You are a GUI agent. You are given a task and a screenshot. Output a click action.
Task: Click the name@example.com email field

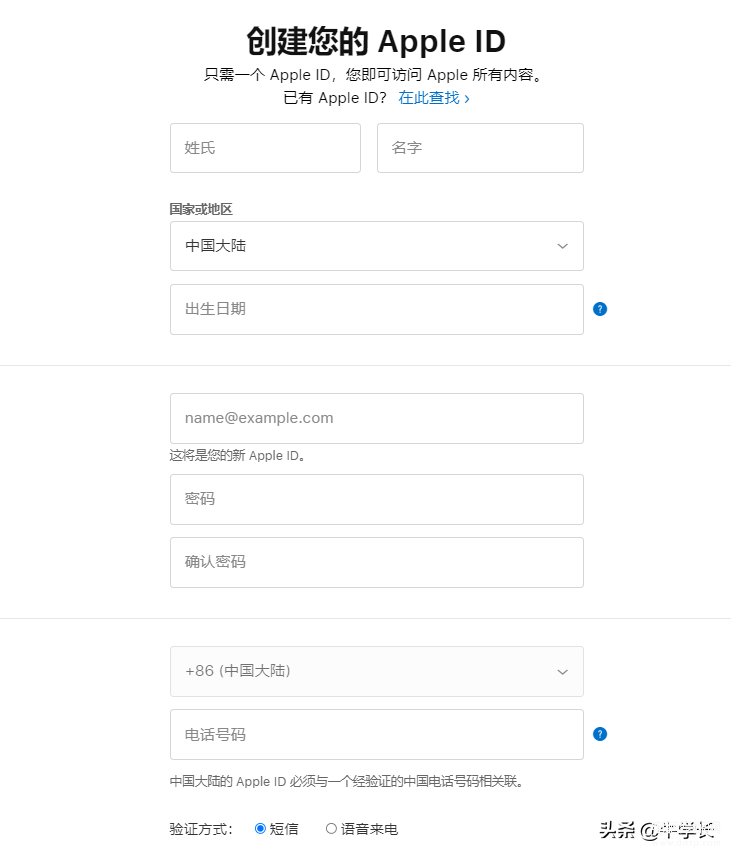tap(376, 418)
